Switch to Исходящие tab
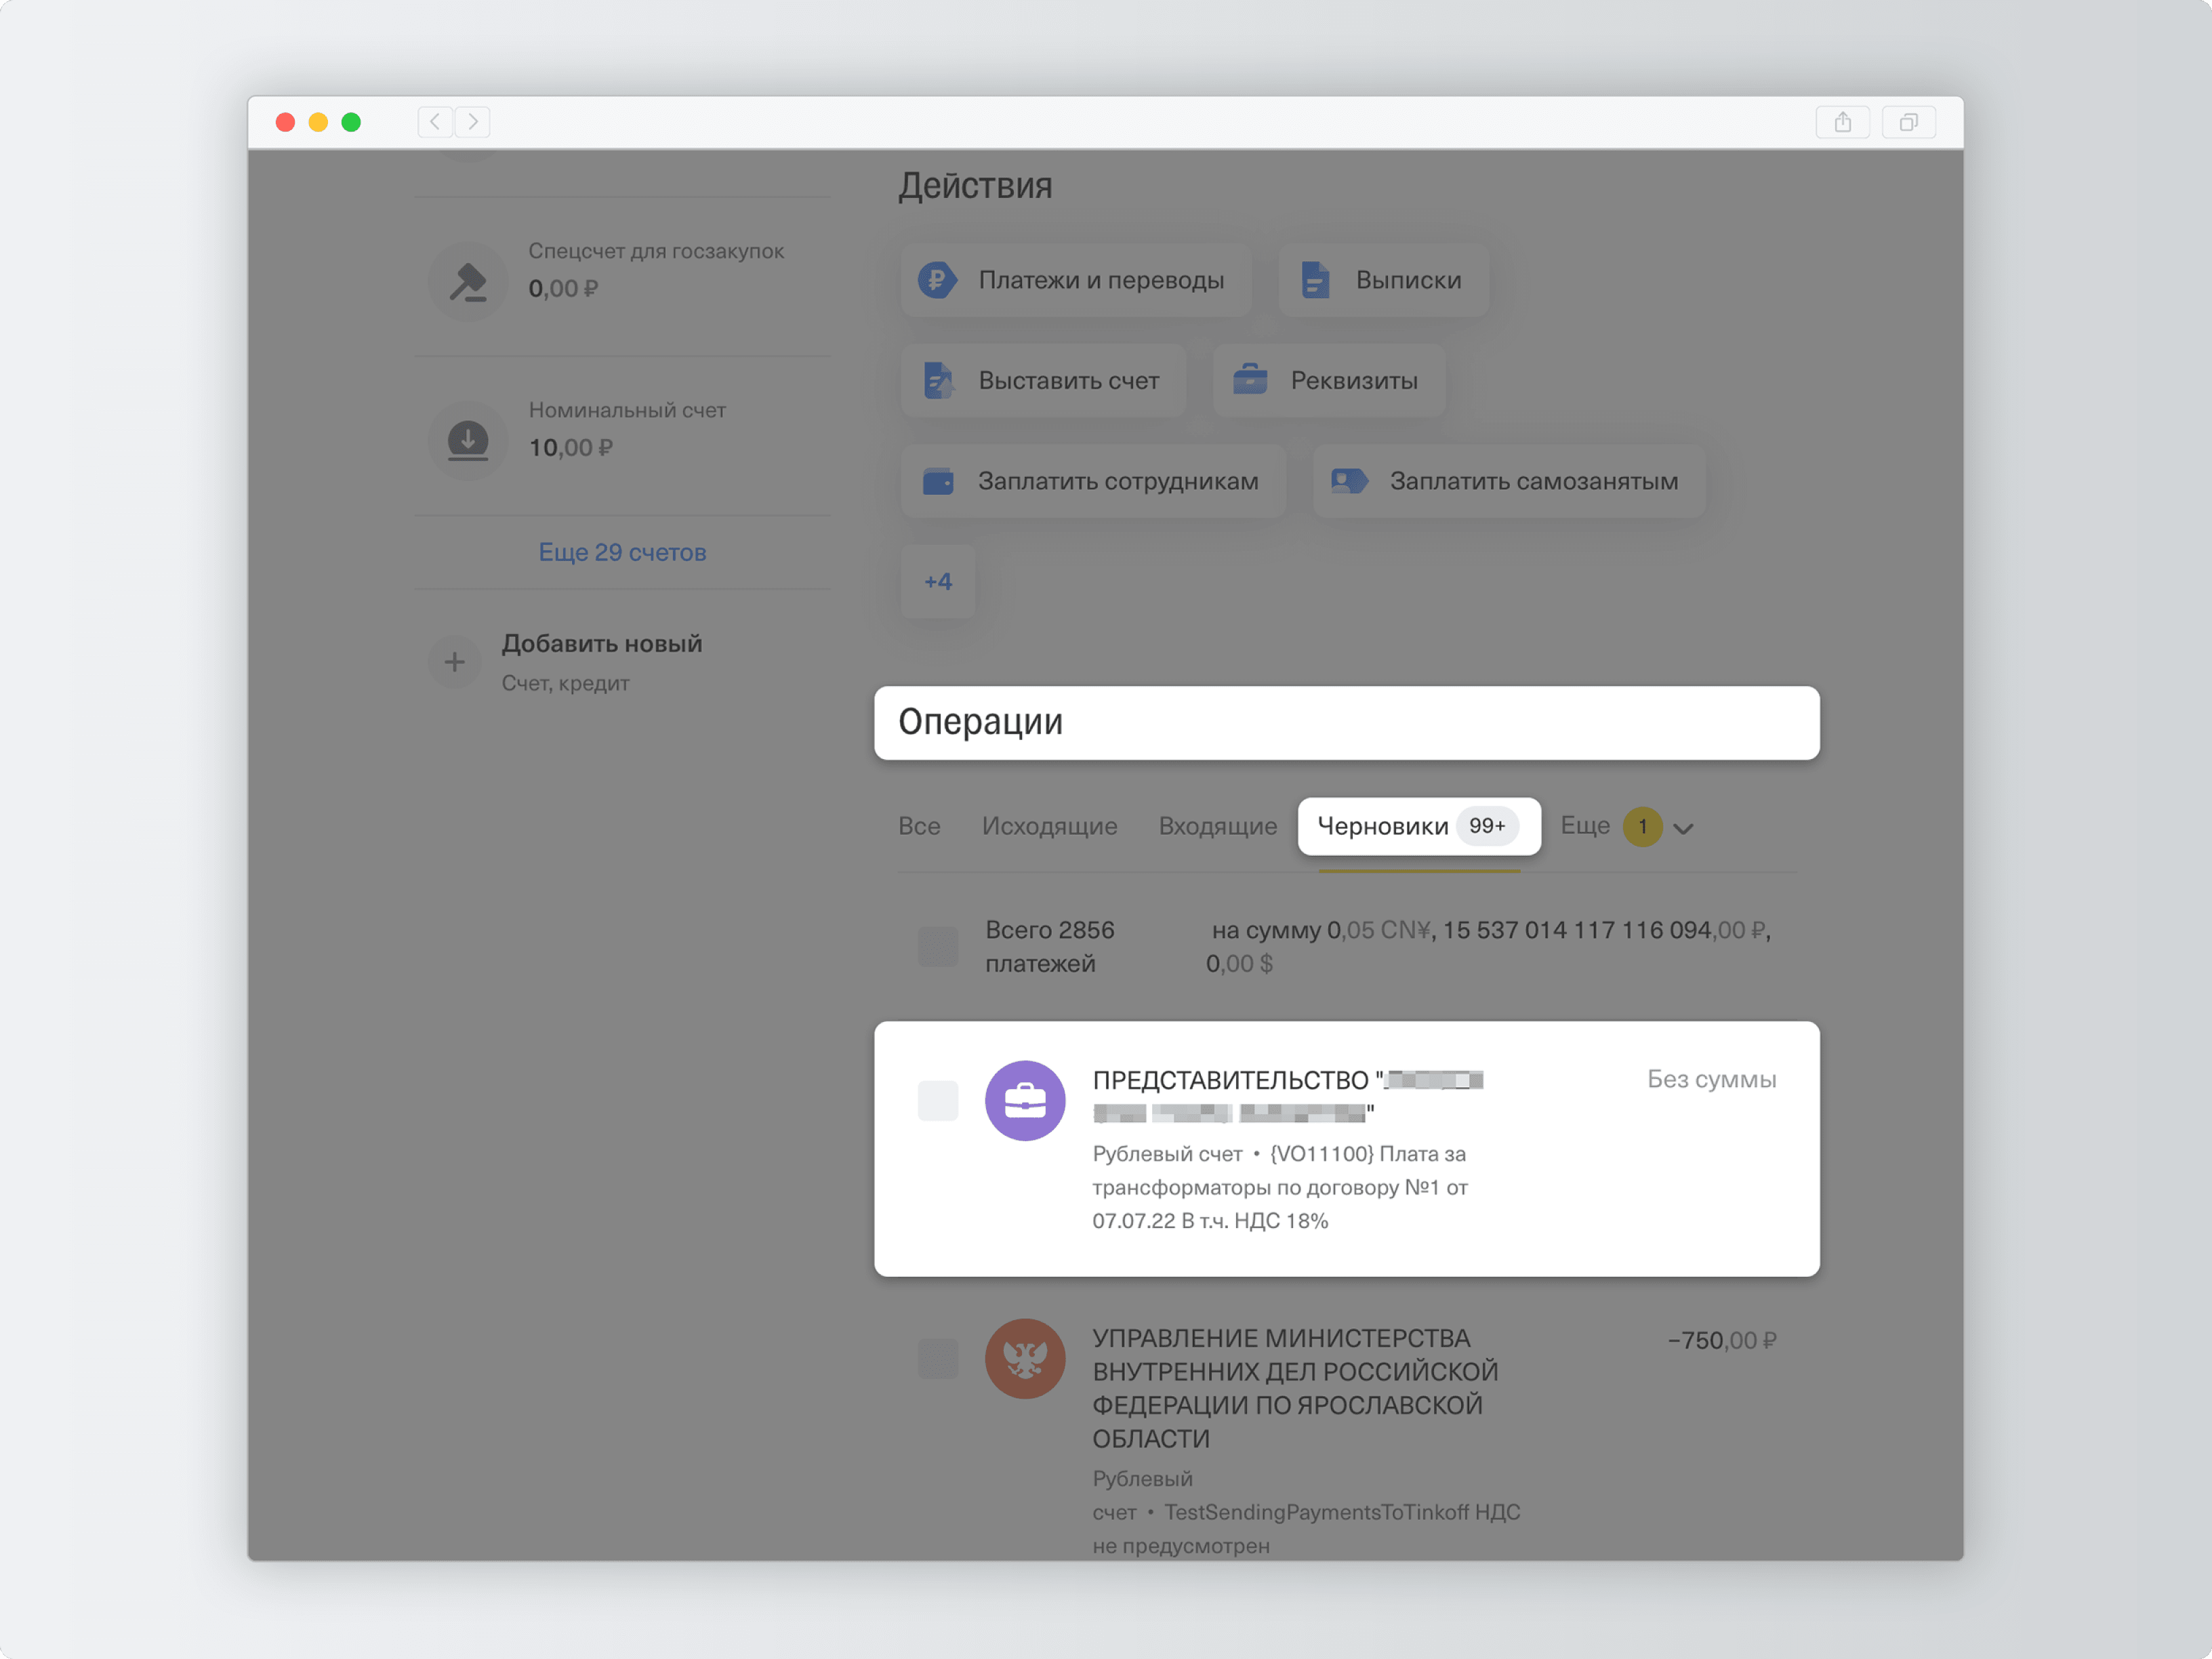The height and width of the screenshot is (1659, 2212). [1049, 826]
